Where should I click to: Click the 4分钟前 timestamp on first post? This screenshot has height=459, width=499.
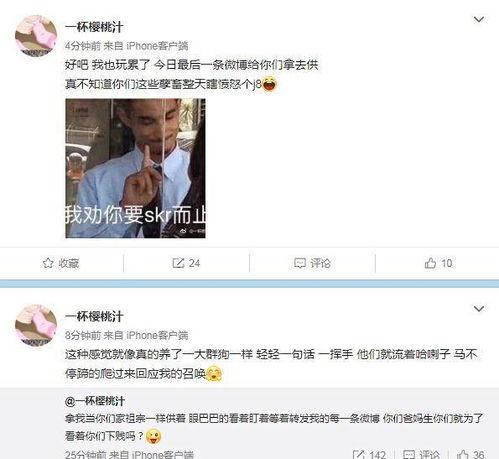tap(83, 46)
